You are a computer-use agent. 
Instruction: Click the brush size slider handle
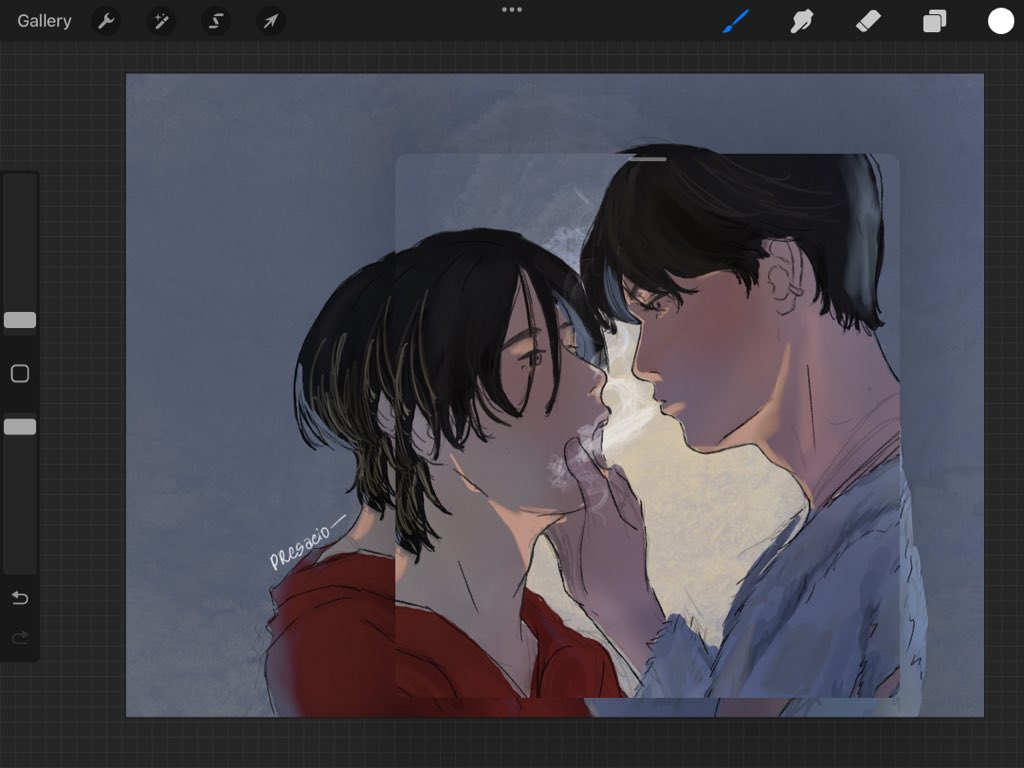(20, 320)
